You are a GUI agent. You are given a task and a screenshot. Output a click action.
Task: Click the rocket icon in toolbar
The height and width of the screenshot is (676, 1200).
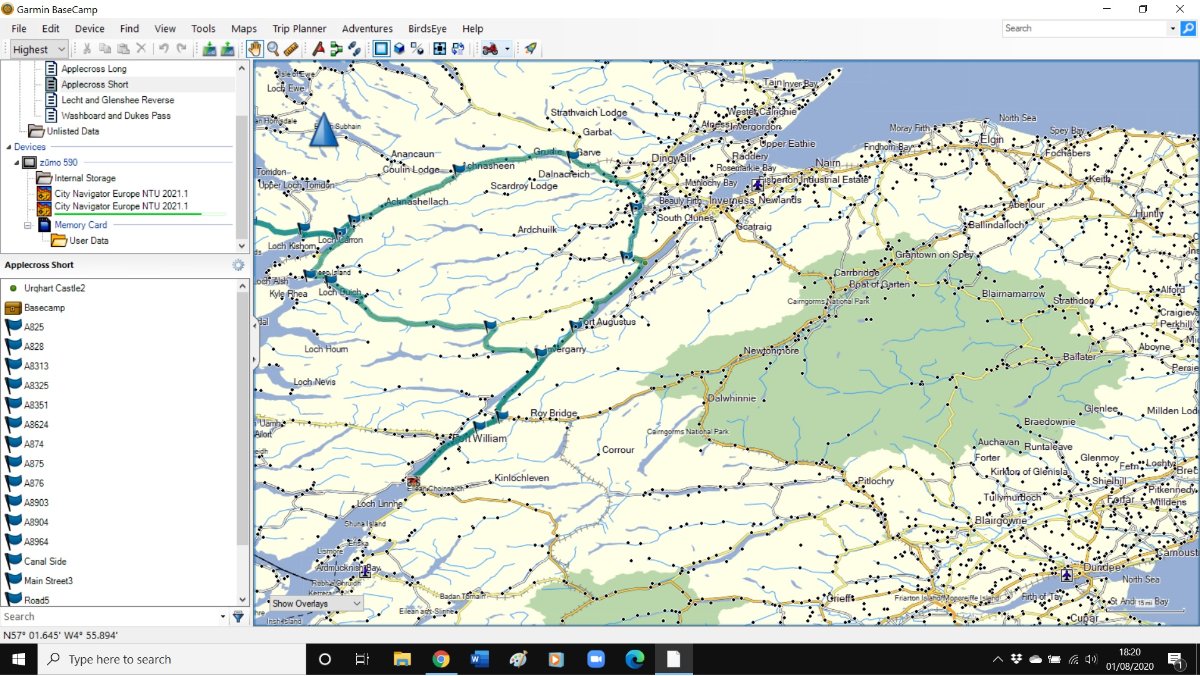pyautogui.click(x=531, y=49)
